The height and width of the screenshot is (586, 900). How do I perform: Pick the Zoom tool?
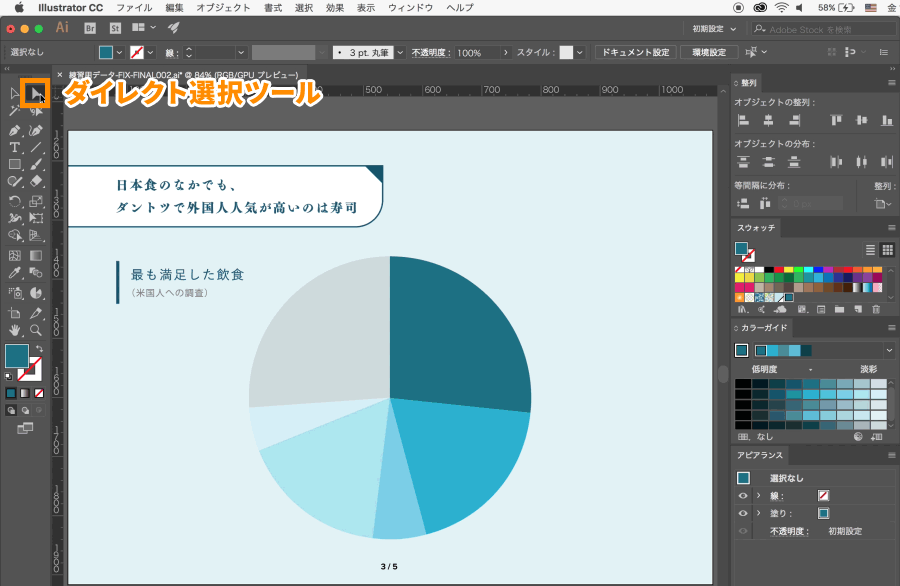[37, 329]
